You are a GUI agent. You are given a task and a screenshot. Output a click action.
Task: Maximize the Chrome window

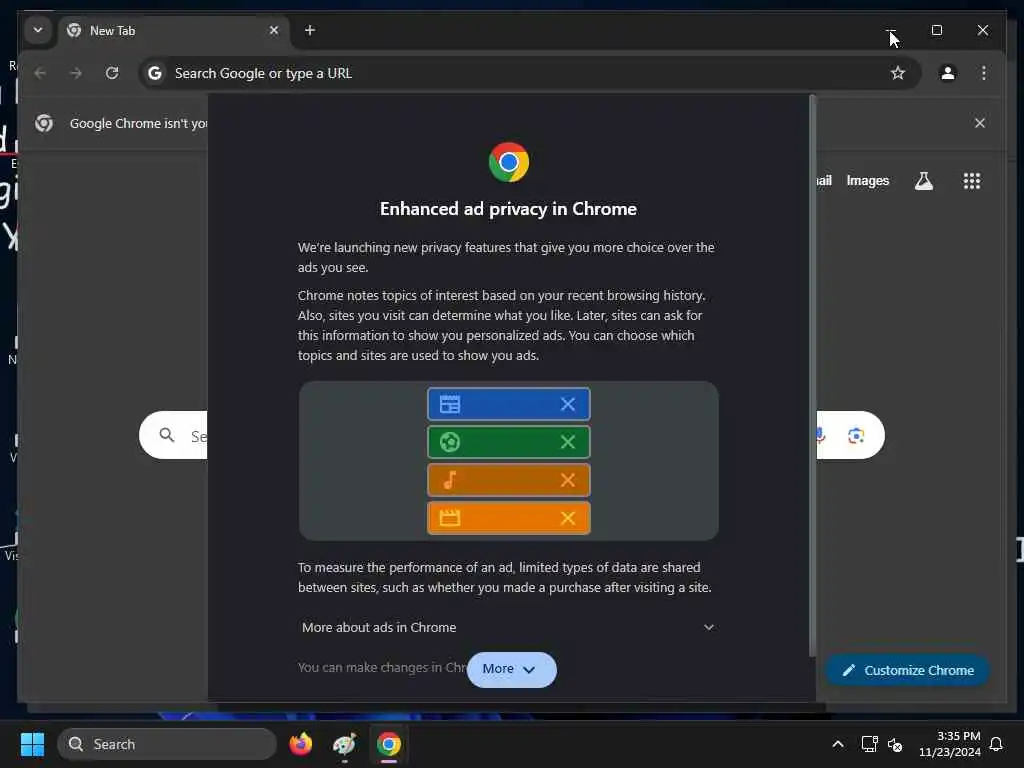[x=936, y=30]
